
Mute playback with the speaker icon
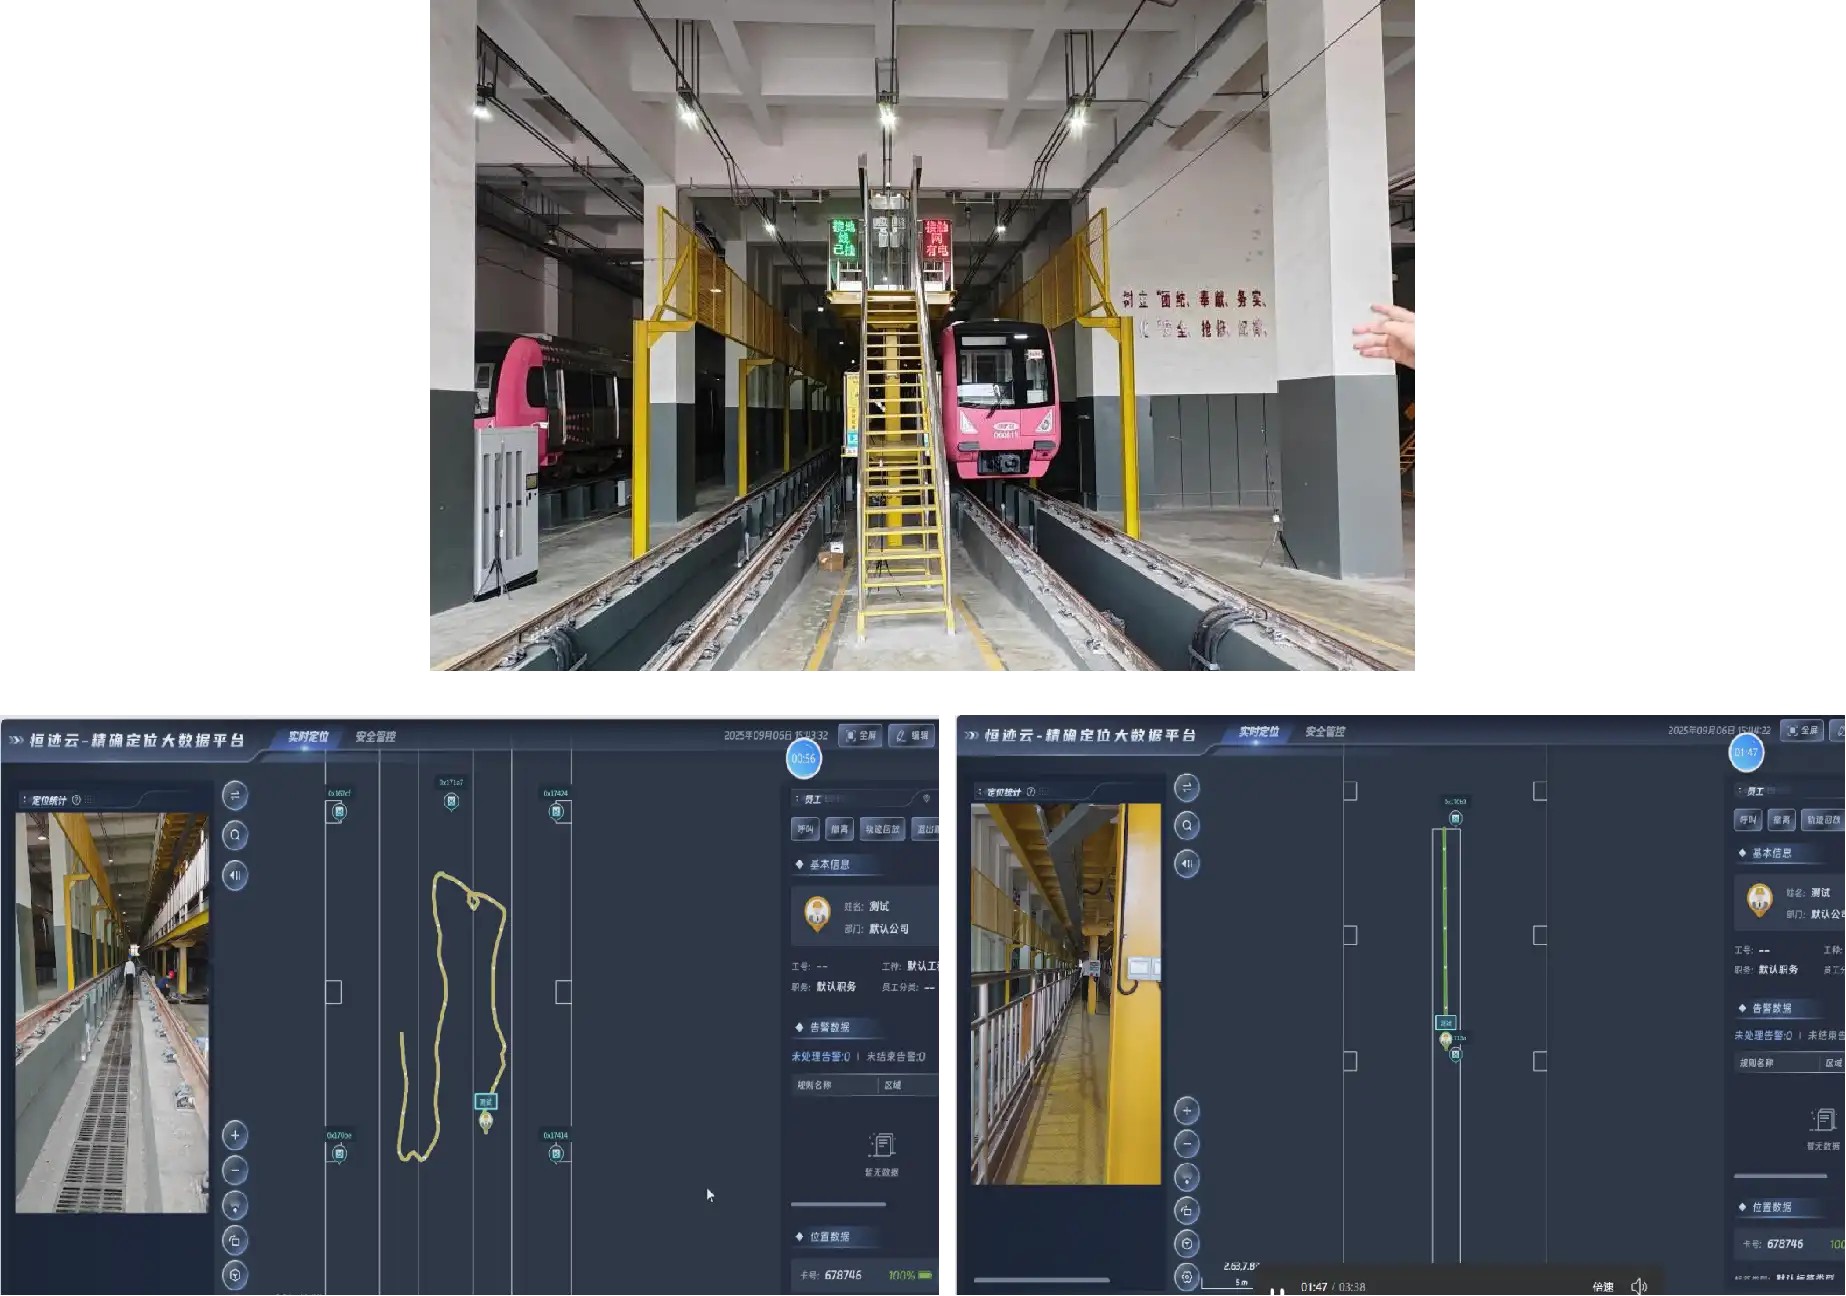click(1640, 1286)
